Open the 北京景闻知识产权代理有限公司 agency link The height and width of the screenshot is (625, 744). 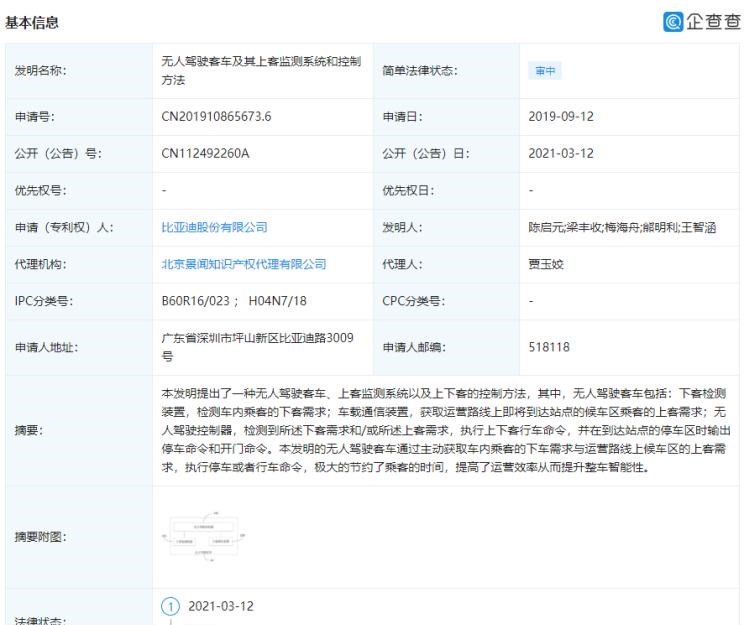(x=244, y=264)
